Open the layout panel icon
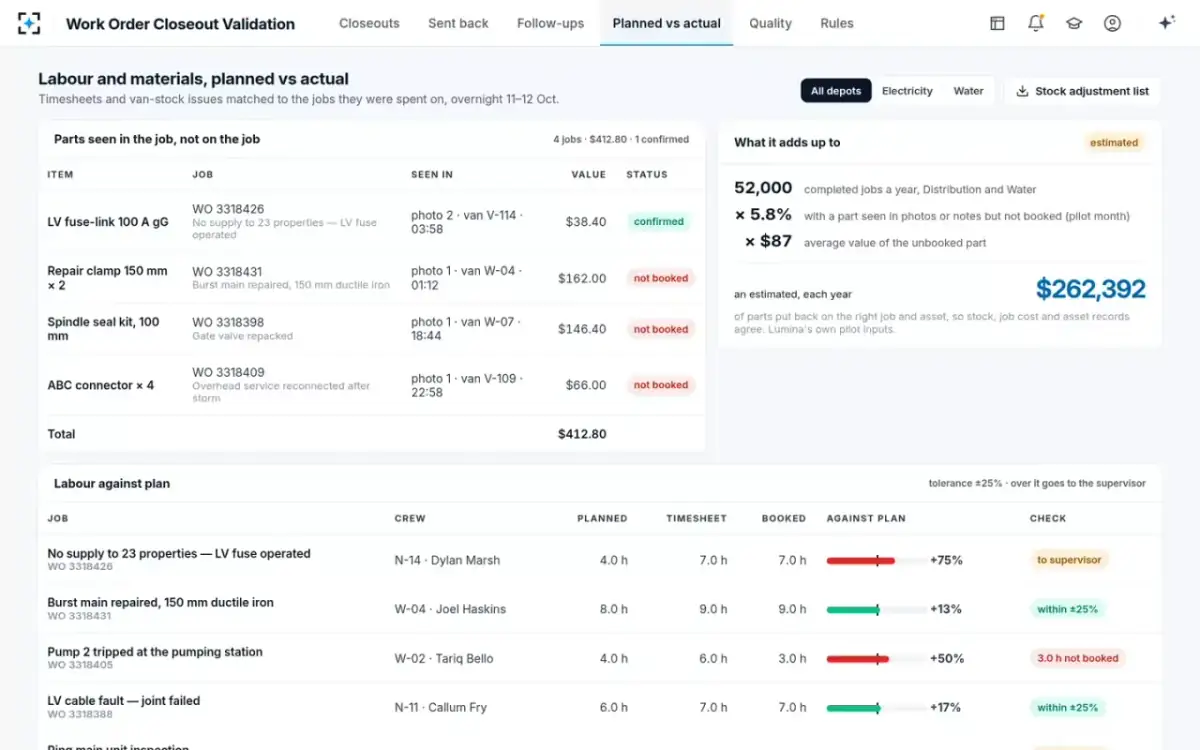Image resolution: width=1200 pixels, height=750 pixels. click(997, 23)
